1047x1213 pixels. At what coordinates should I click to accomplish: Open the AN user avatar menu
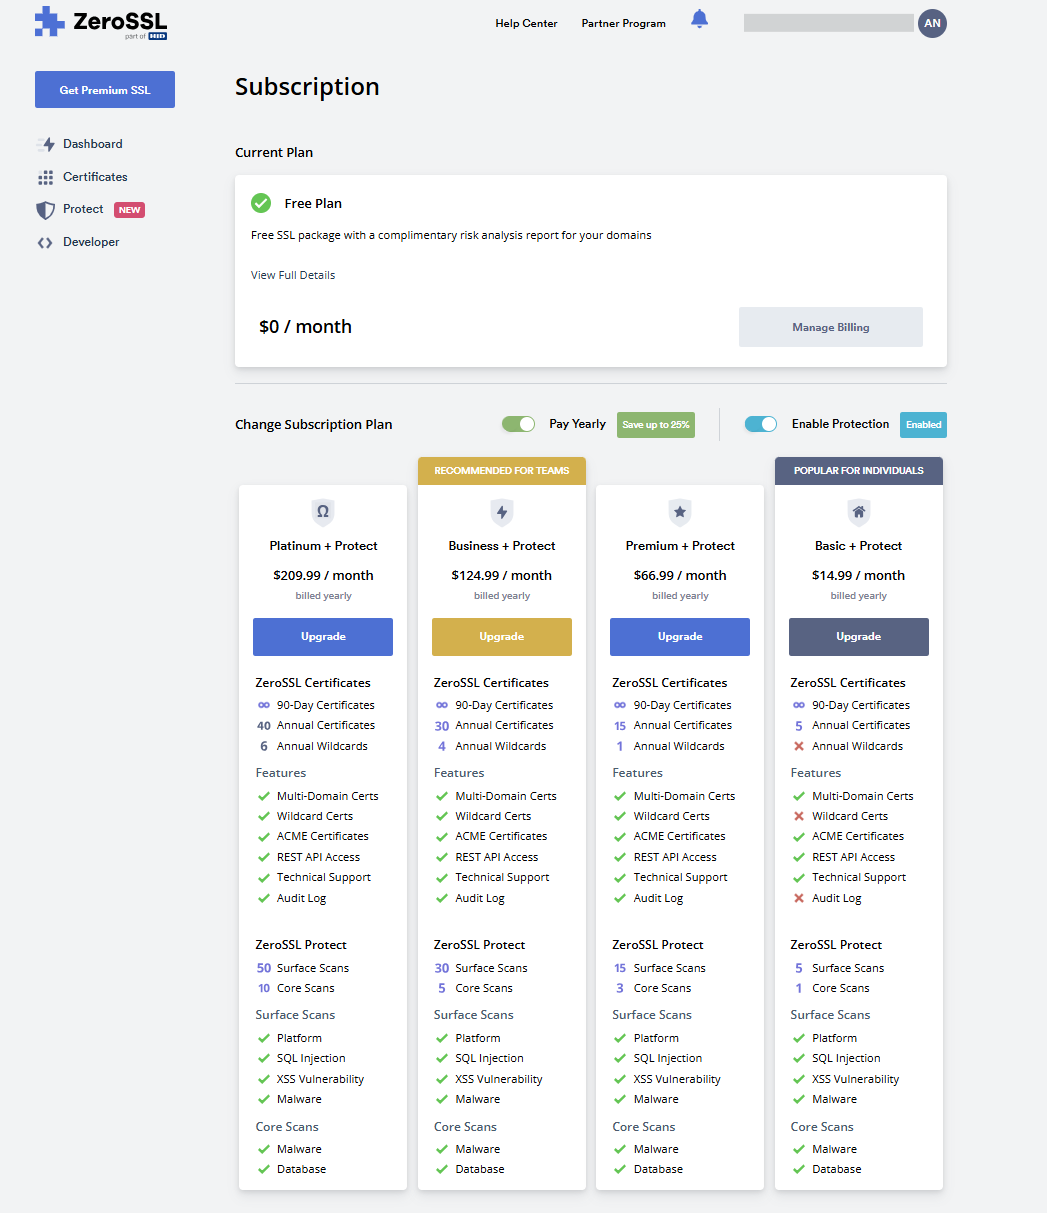pos(932,23)
